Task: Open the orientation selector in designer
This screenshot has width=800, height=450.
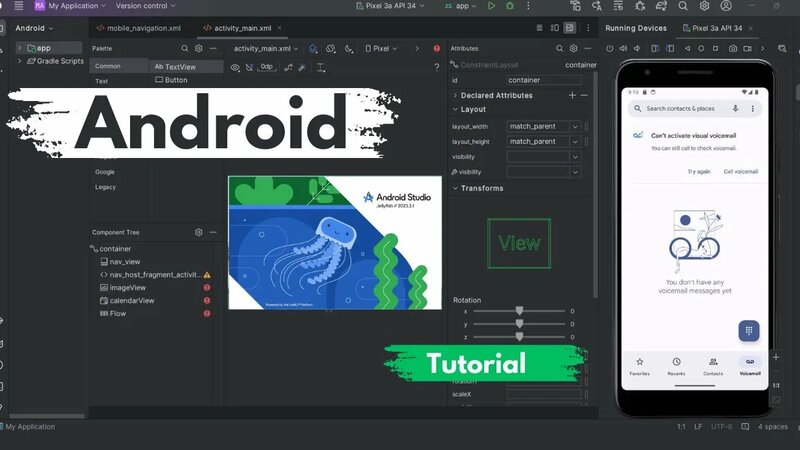Action: click(331, 48)
